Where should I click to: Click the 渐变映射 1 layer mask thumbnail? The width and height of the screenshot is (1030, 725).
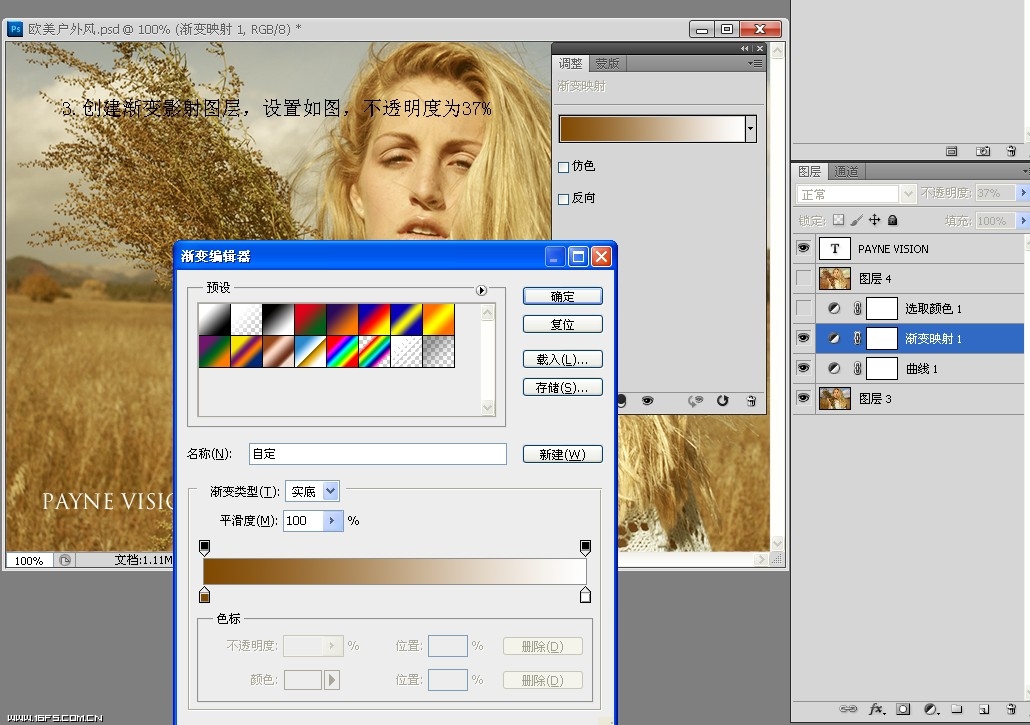[x=882, y=339]
